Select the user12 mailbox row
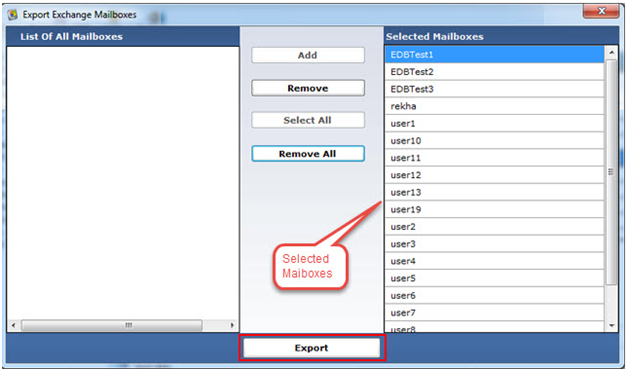628x371 pixels. [x=494, y=175]
